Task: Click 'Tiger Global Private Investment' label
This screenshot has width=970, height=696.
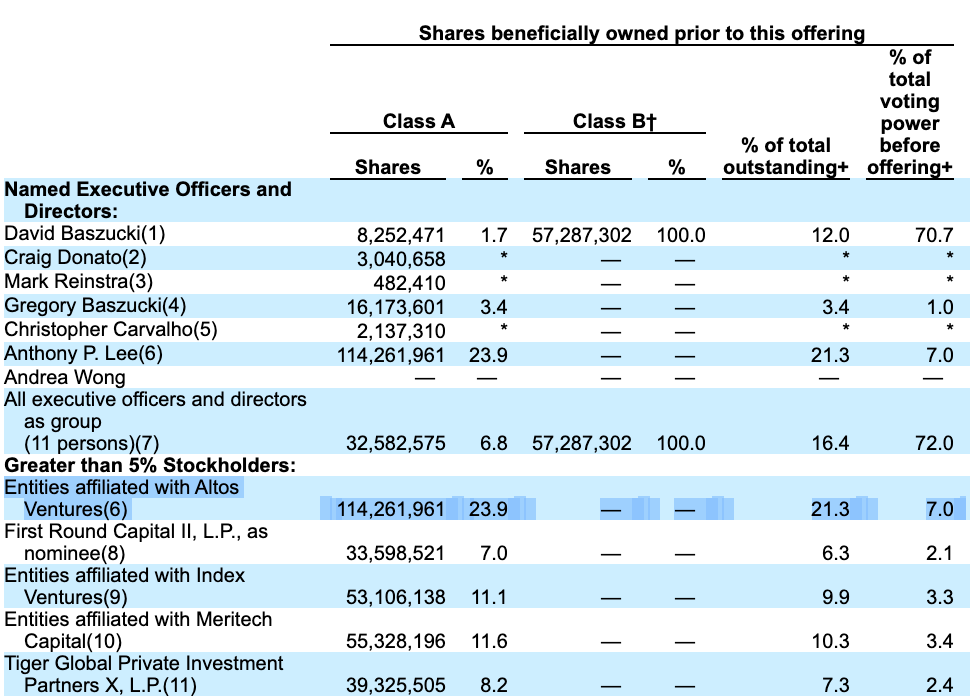Action: pos(144,663)
